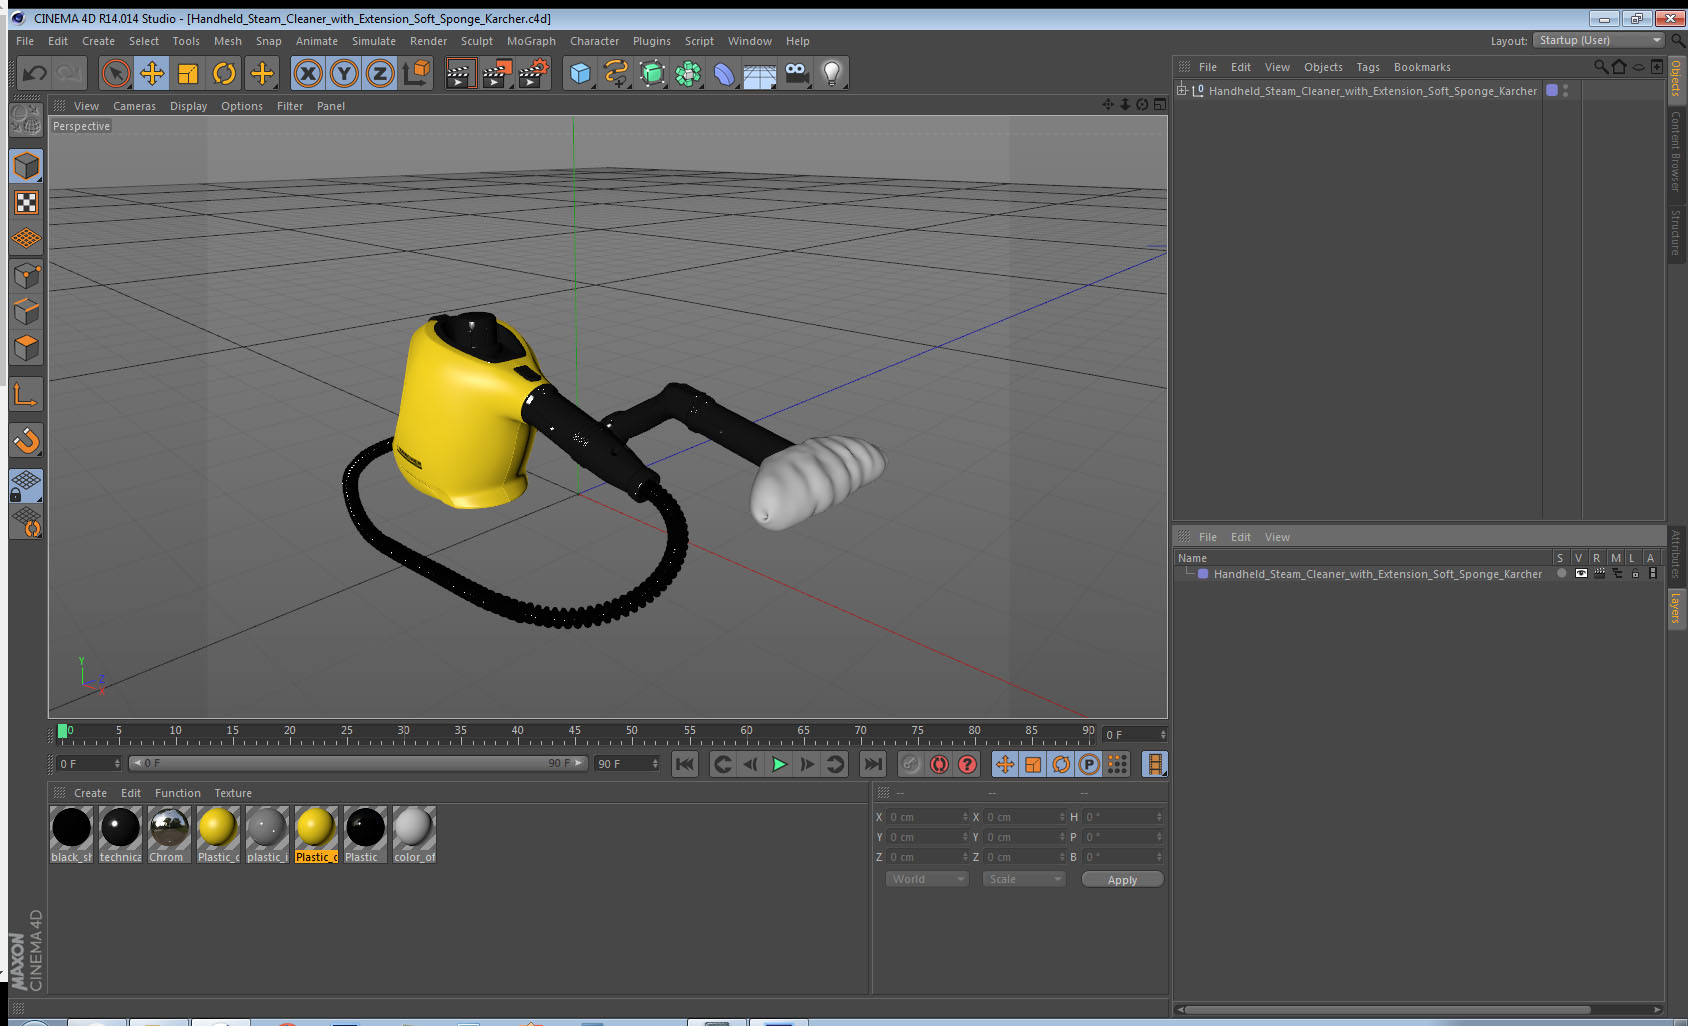
Task: Add a Camera object
Action: click(796, 73)
